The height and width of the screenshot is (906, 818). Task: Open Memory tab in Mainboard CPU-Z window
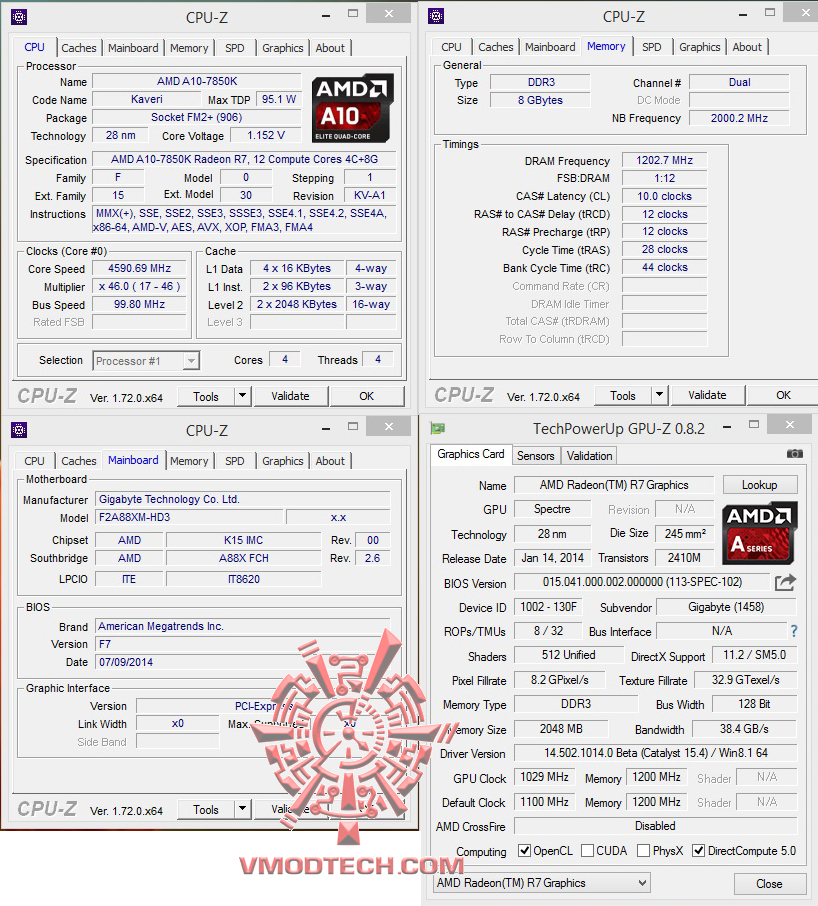189,461
